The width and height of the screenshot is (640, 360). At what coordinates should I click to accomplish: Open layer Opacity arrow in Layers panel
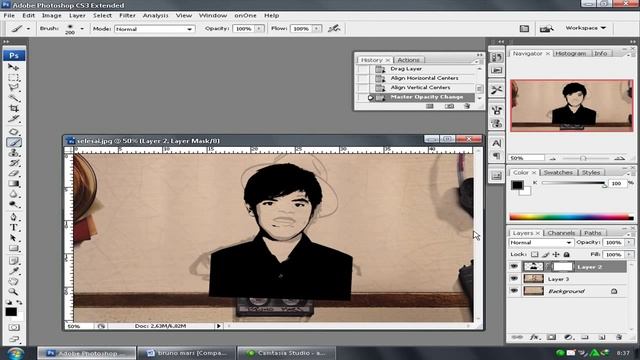(629, 242)
